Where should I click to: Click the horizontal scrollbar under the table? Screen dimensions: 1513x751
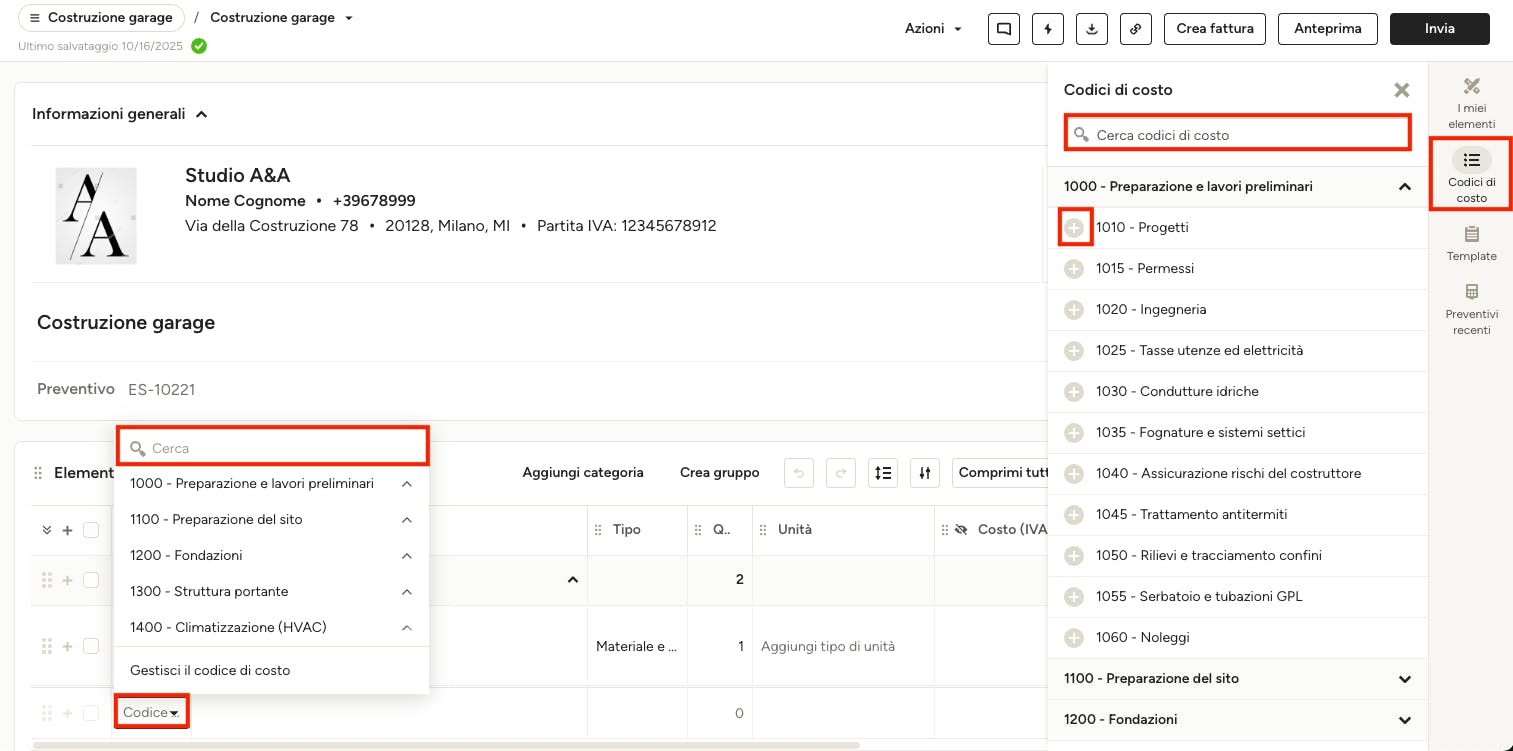click(446, 745)
